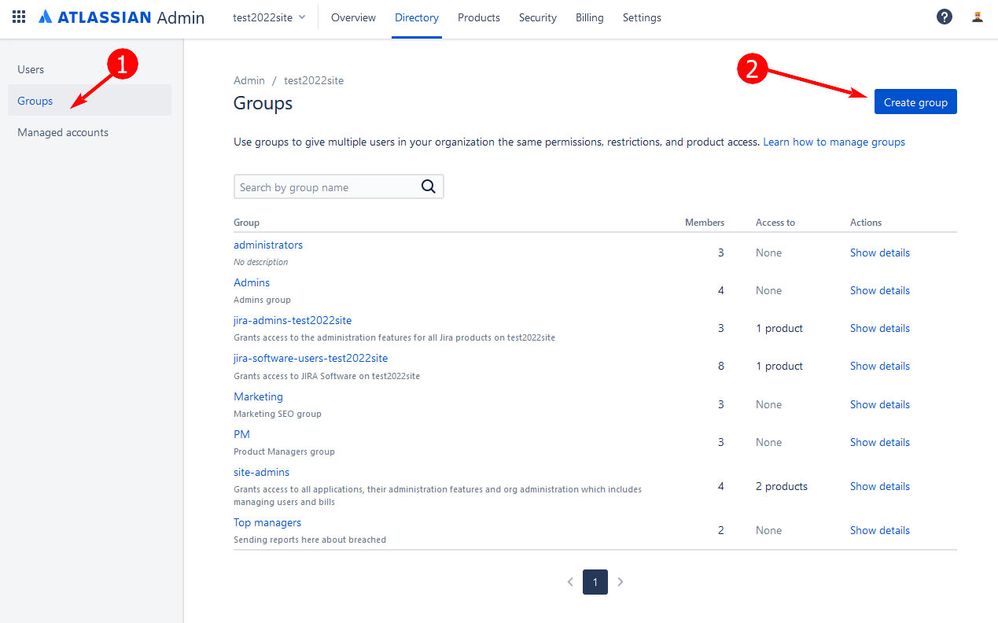Open the Billing tab
The height and width of the screenshot is (623, 998).
(x=589, y=18)
